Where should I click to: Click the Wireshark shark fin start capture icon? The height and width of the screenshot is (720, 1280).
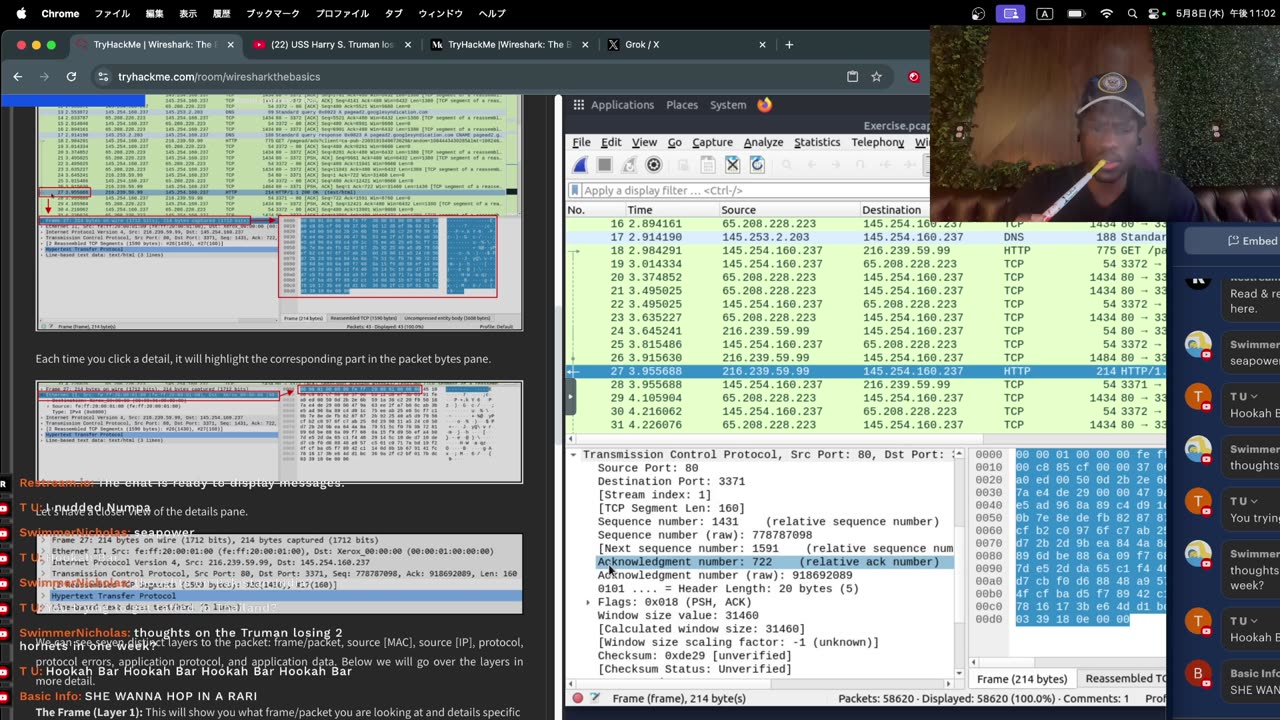click(580, 165)
